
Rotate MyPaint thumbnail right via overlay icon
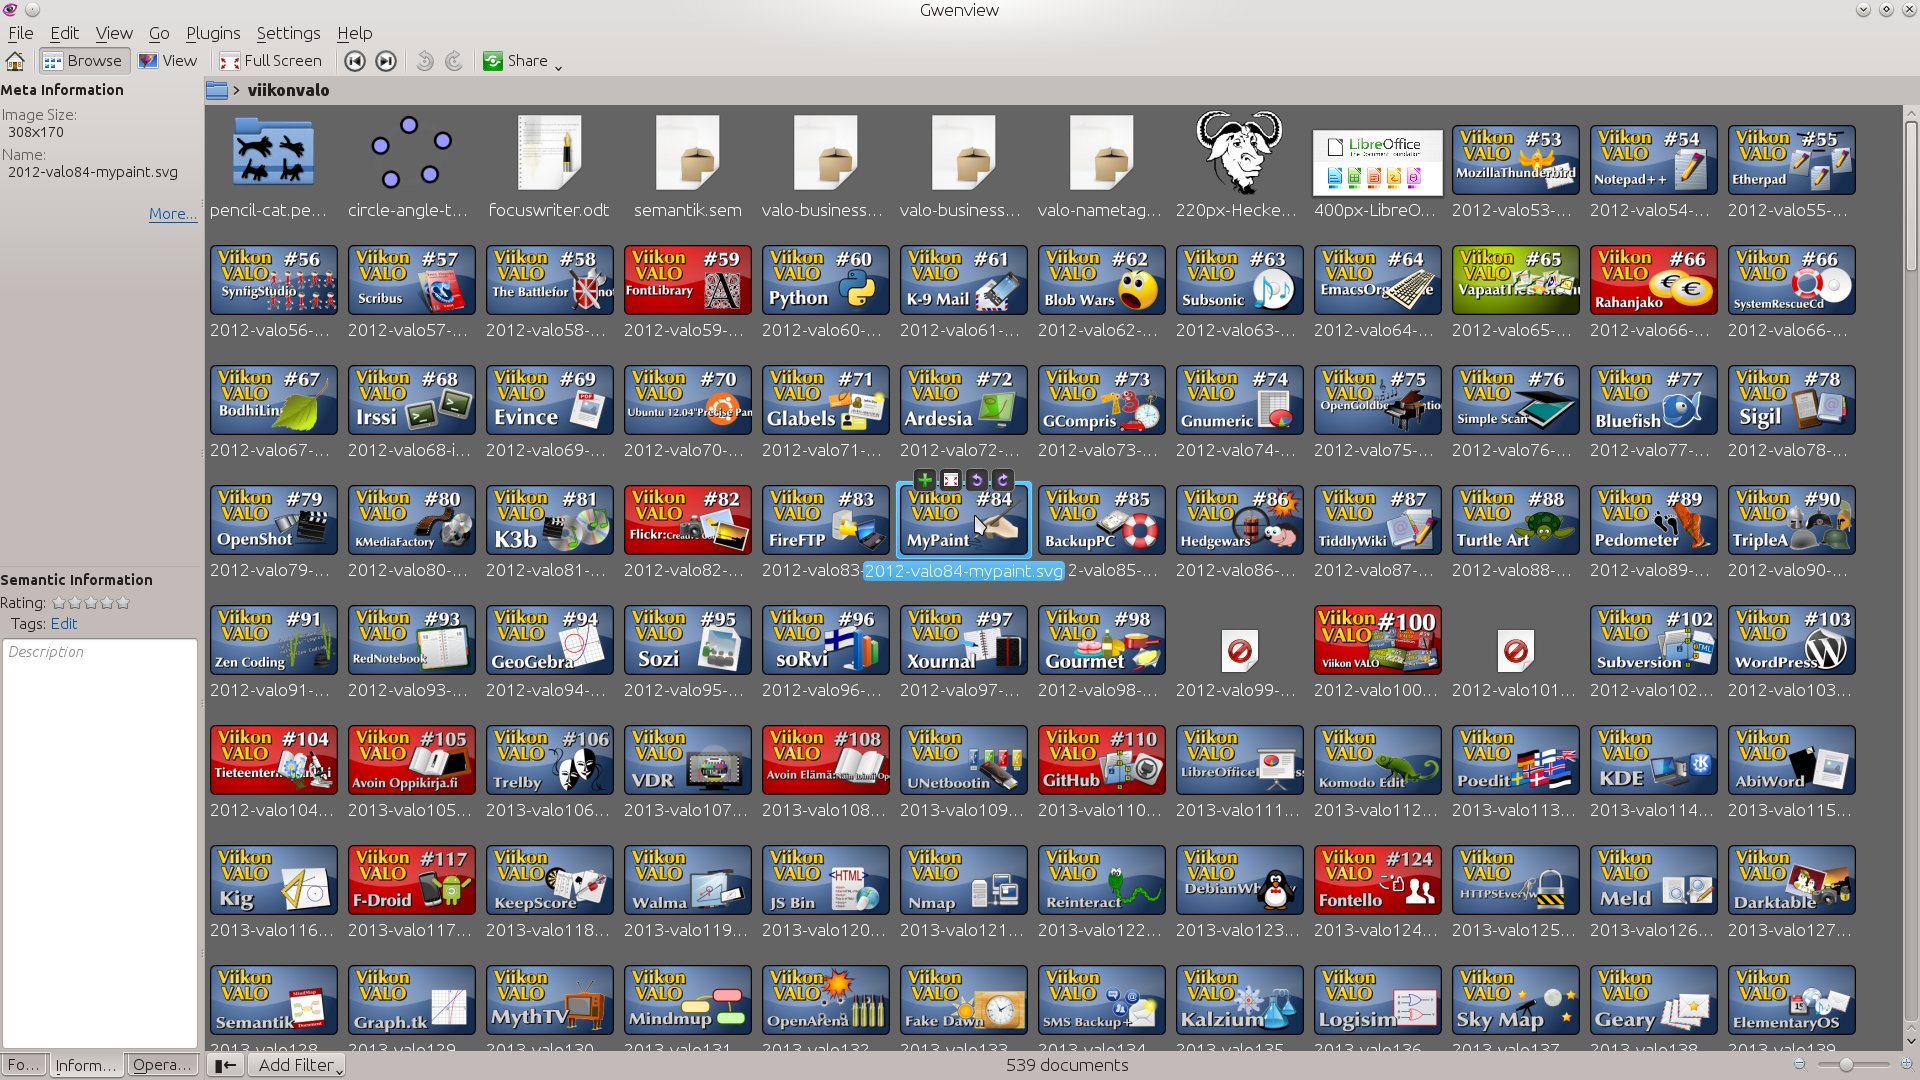[1003, 480]
